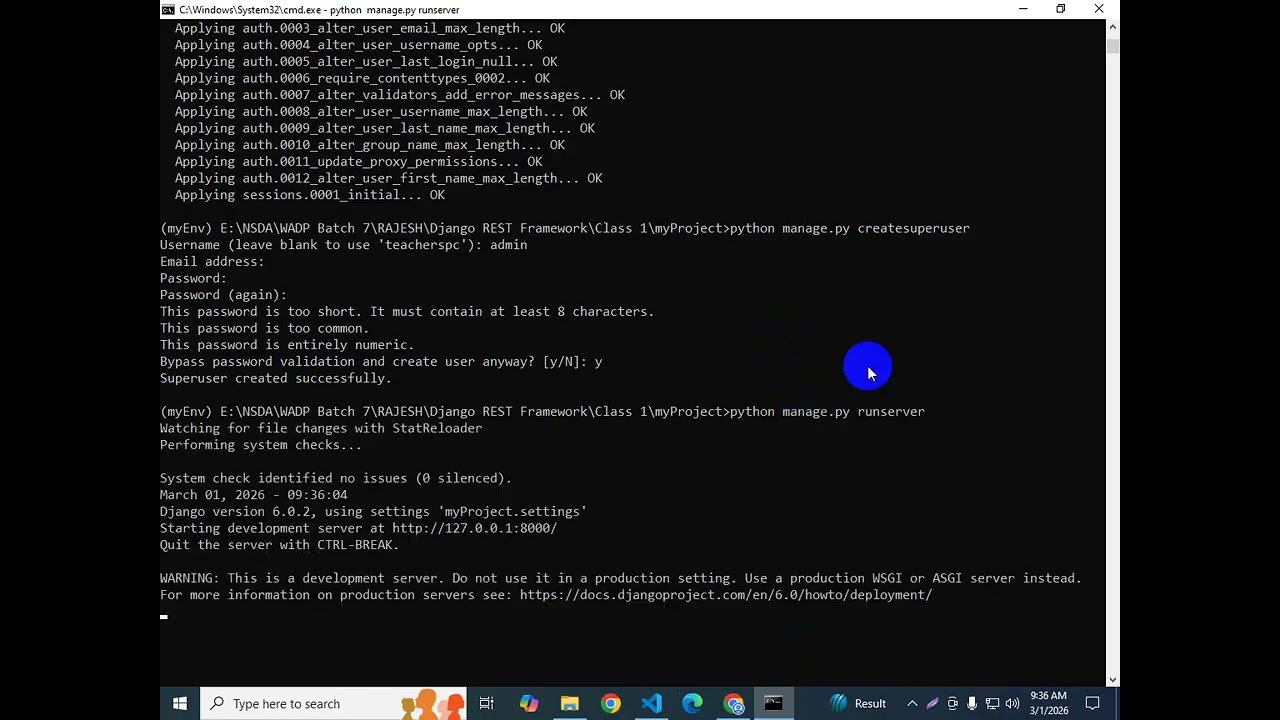Open File Explorer from the taskbar
1280x720 pixels.
tap(569, 703)
